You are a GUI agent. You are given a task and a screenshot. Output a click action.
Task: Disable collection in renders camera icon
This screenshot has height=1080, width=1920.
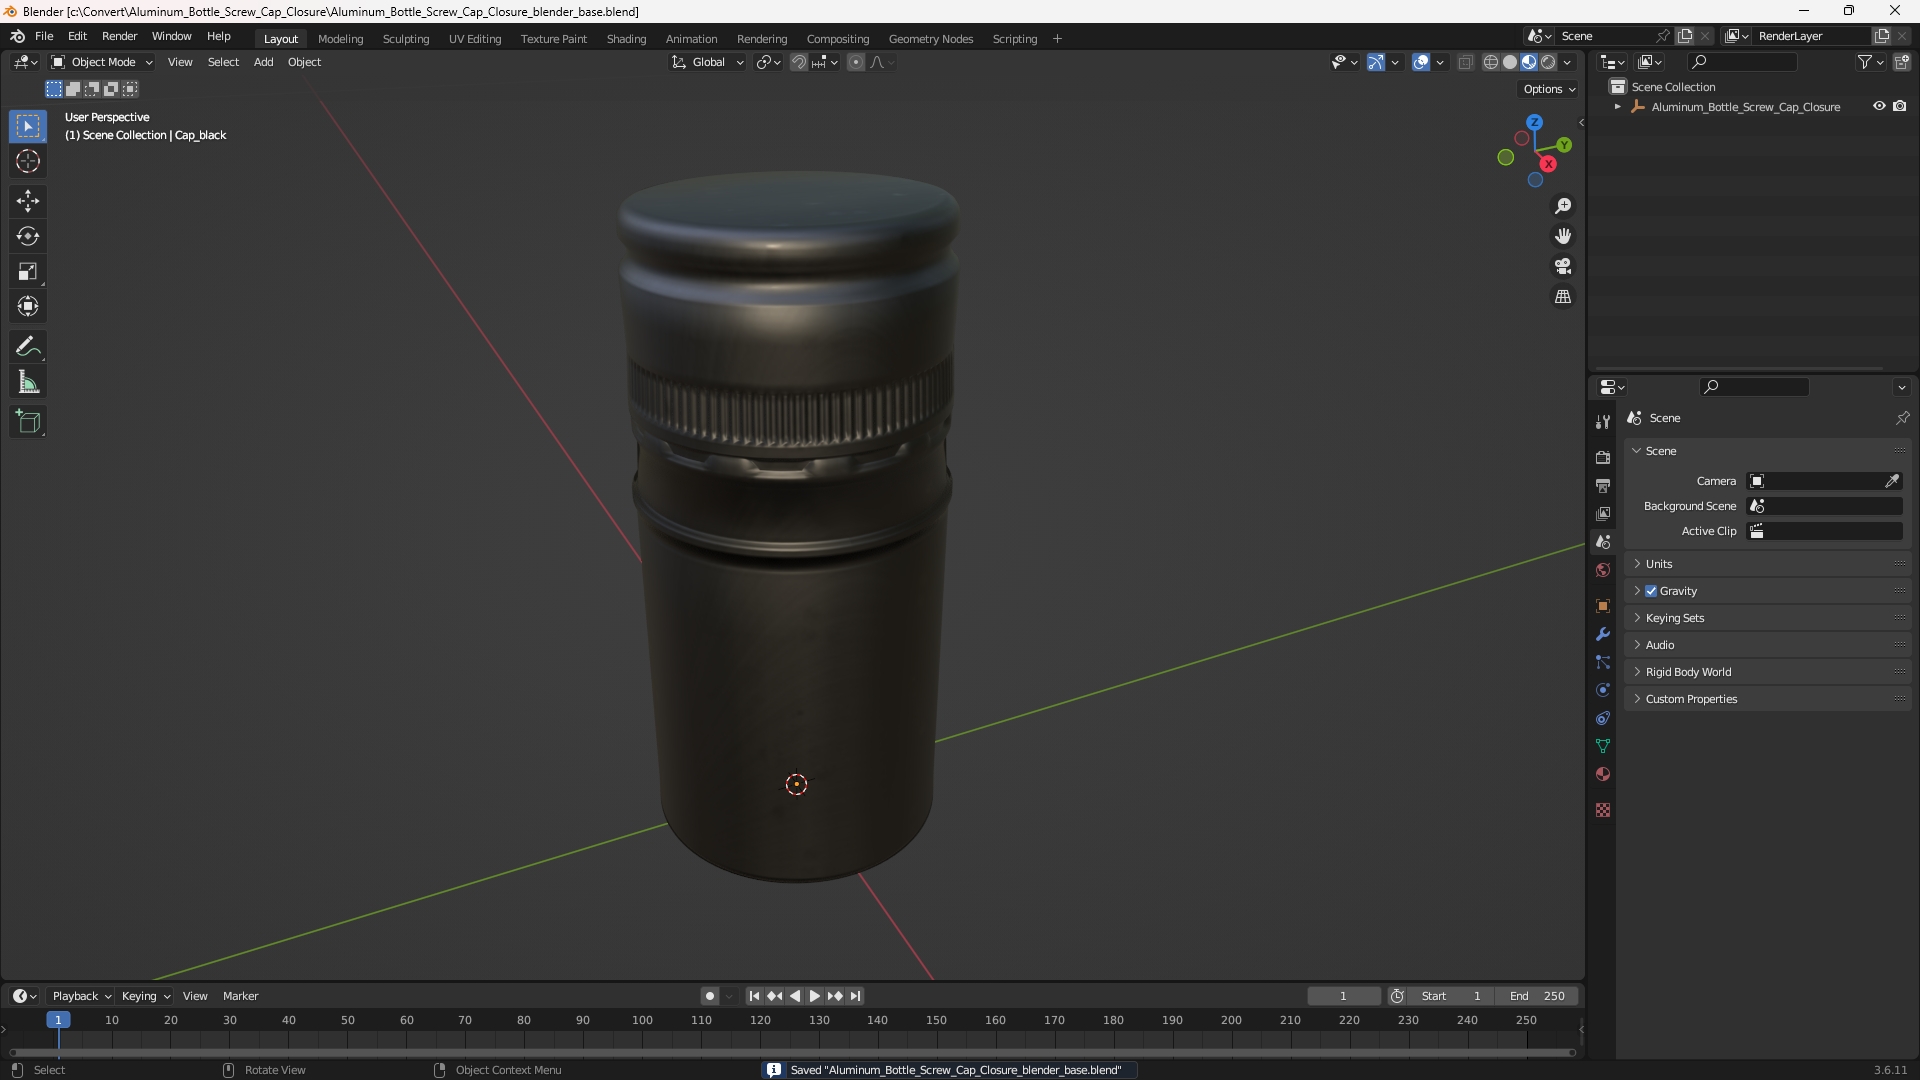[x=1900, y=106]
